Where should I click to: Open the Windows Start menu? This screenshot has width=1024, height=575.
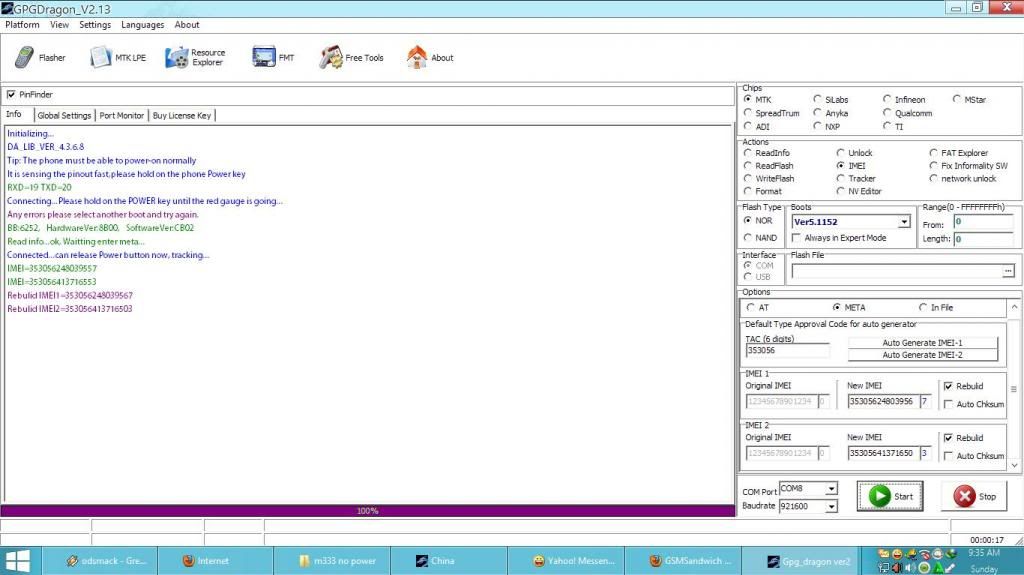point(18,560)
